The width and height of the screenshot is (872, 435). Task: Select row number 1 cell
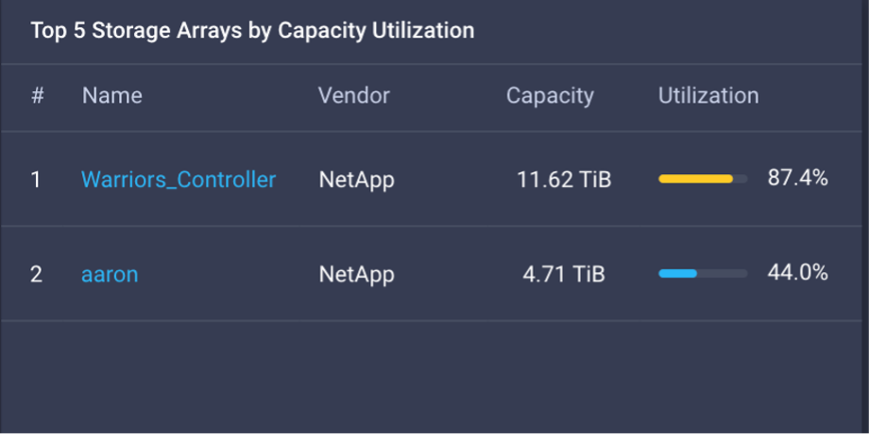pos(36,180)
